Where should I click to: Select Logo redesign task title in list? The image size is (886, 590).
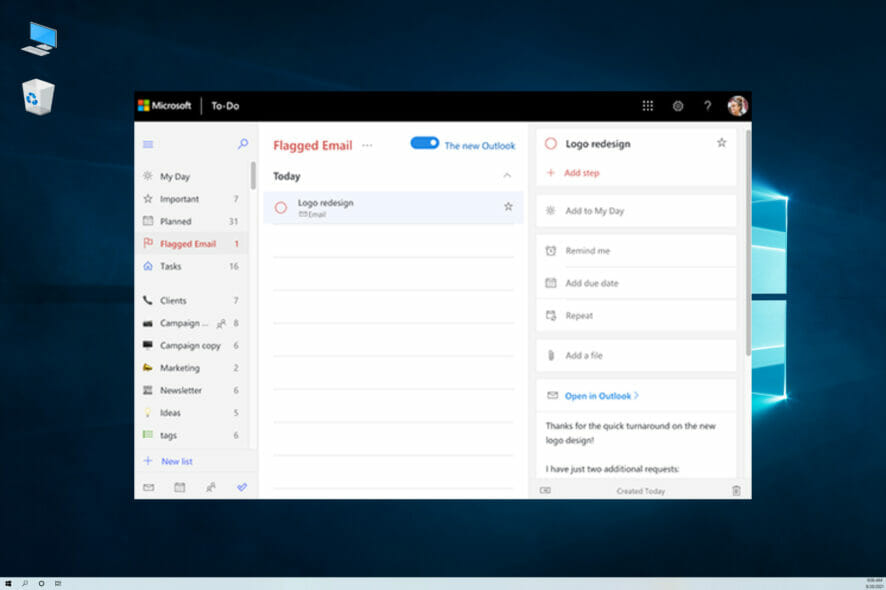click(325, 202)
